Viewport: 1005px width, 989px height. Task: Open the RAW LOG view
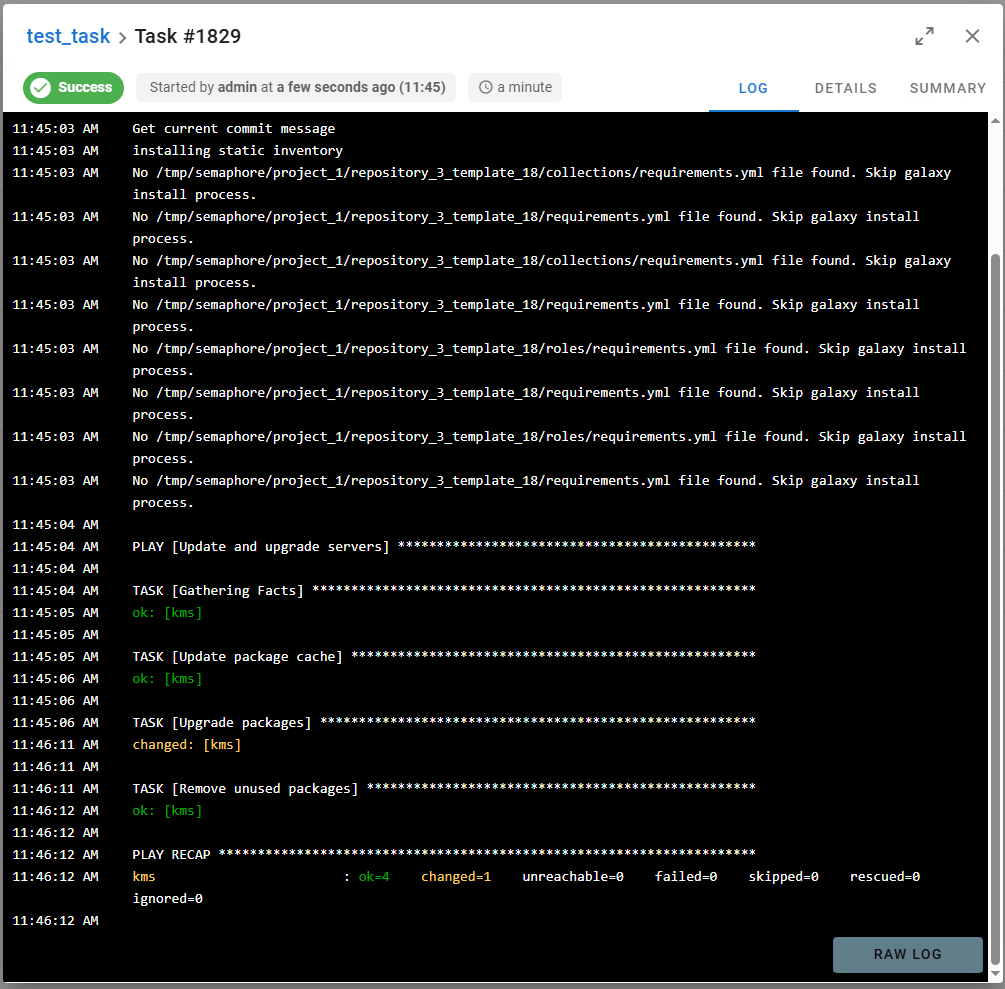(907, 954)
